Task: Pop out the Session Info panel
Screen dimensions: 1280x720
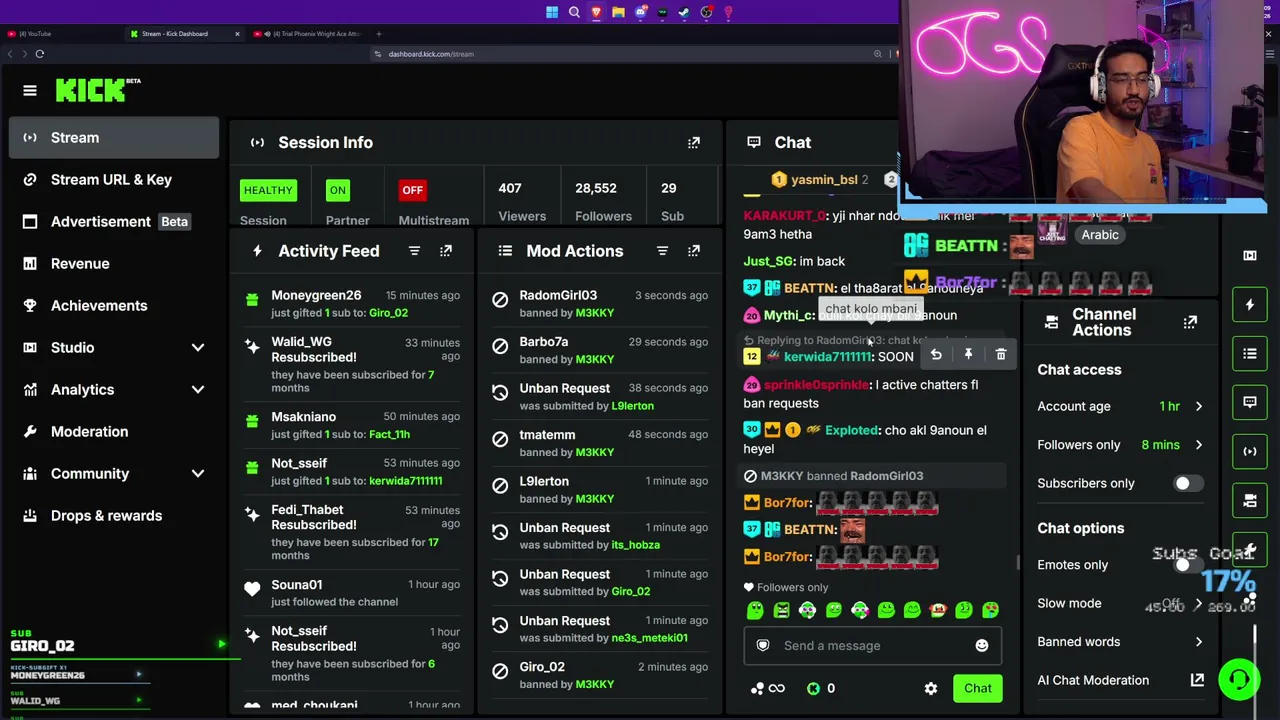Action: (x=694, y=143)
